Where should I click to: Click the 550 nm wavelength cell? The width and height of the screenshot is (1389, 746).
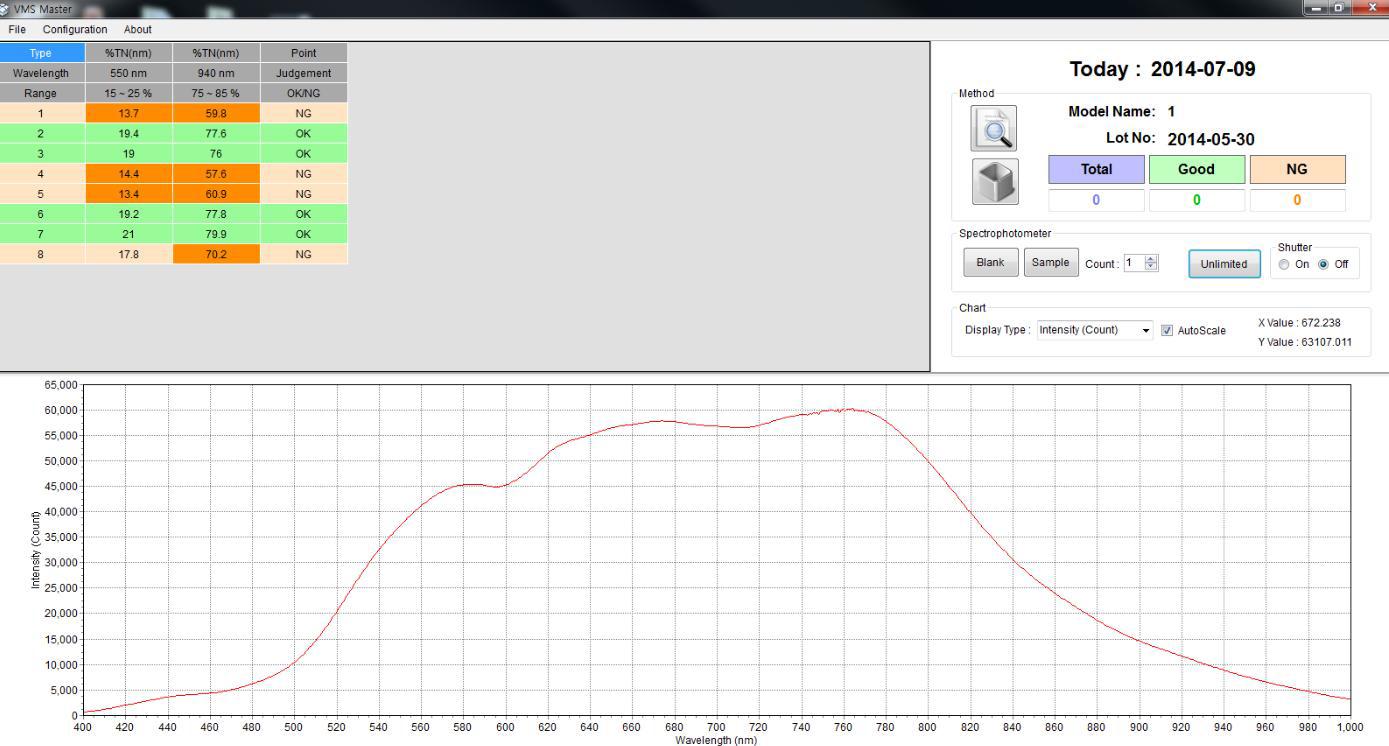[128, 73]
